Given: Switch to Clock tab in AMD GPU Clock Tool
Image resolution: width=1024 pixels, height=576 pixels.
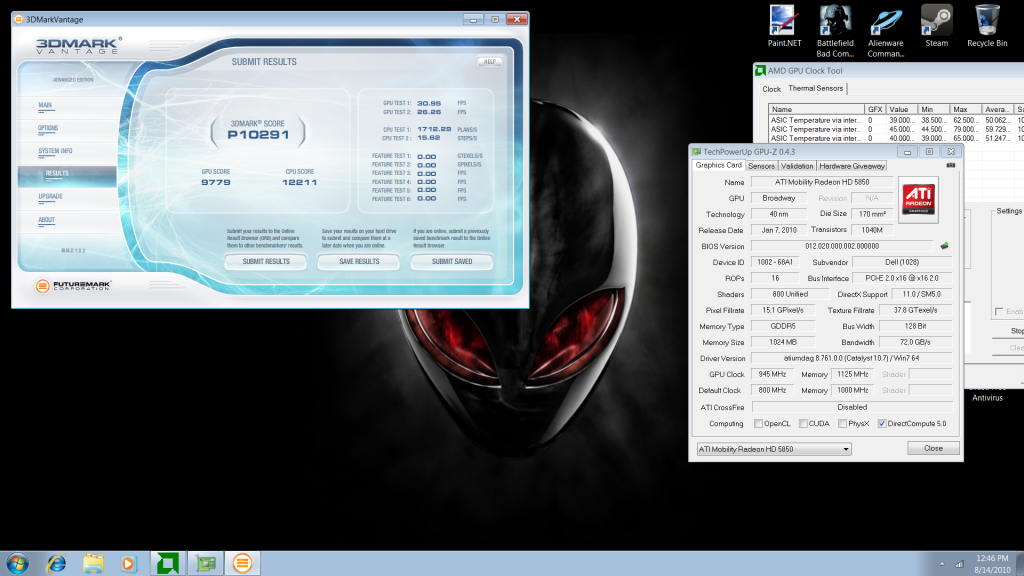Looking at the screenshot, I should (x=771, y=89).
